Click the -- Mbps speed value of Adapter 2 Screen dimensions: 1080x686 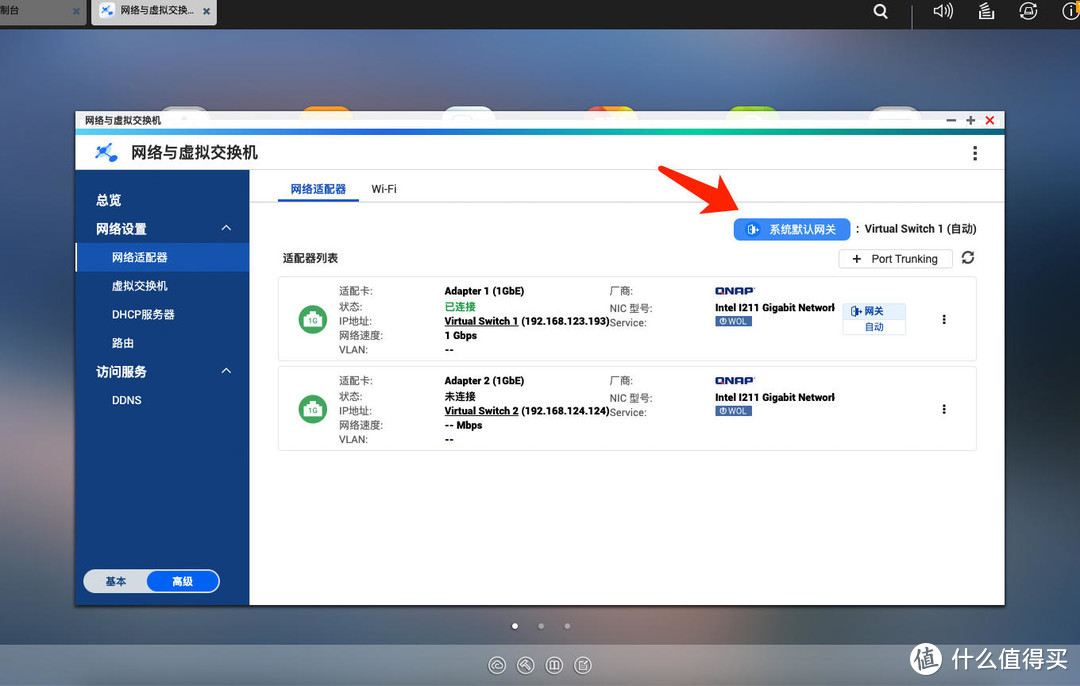tap(463, 425)
